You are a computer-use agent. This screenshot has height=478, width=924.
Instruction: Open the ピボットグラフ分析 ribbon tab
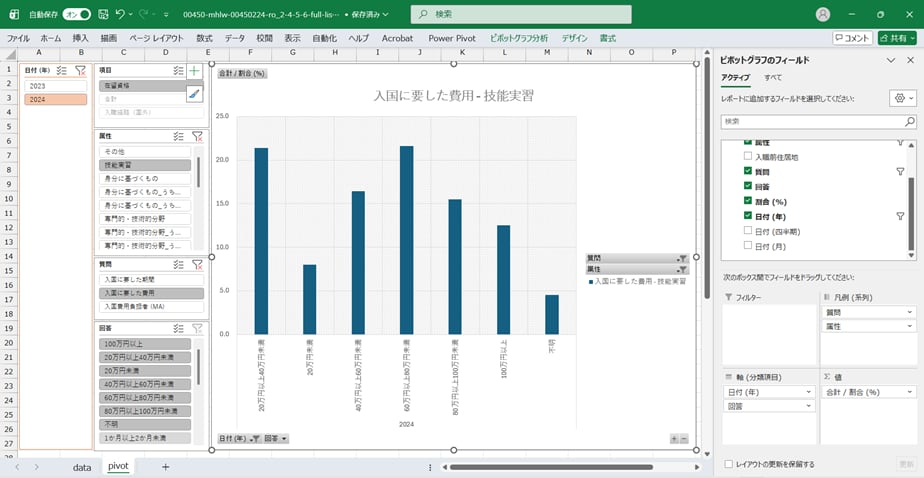(519, 37)
